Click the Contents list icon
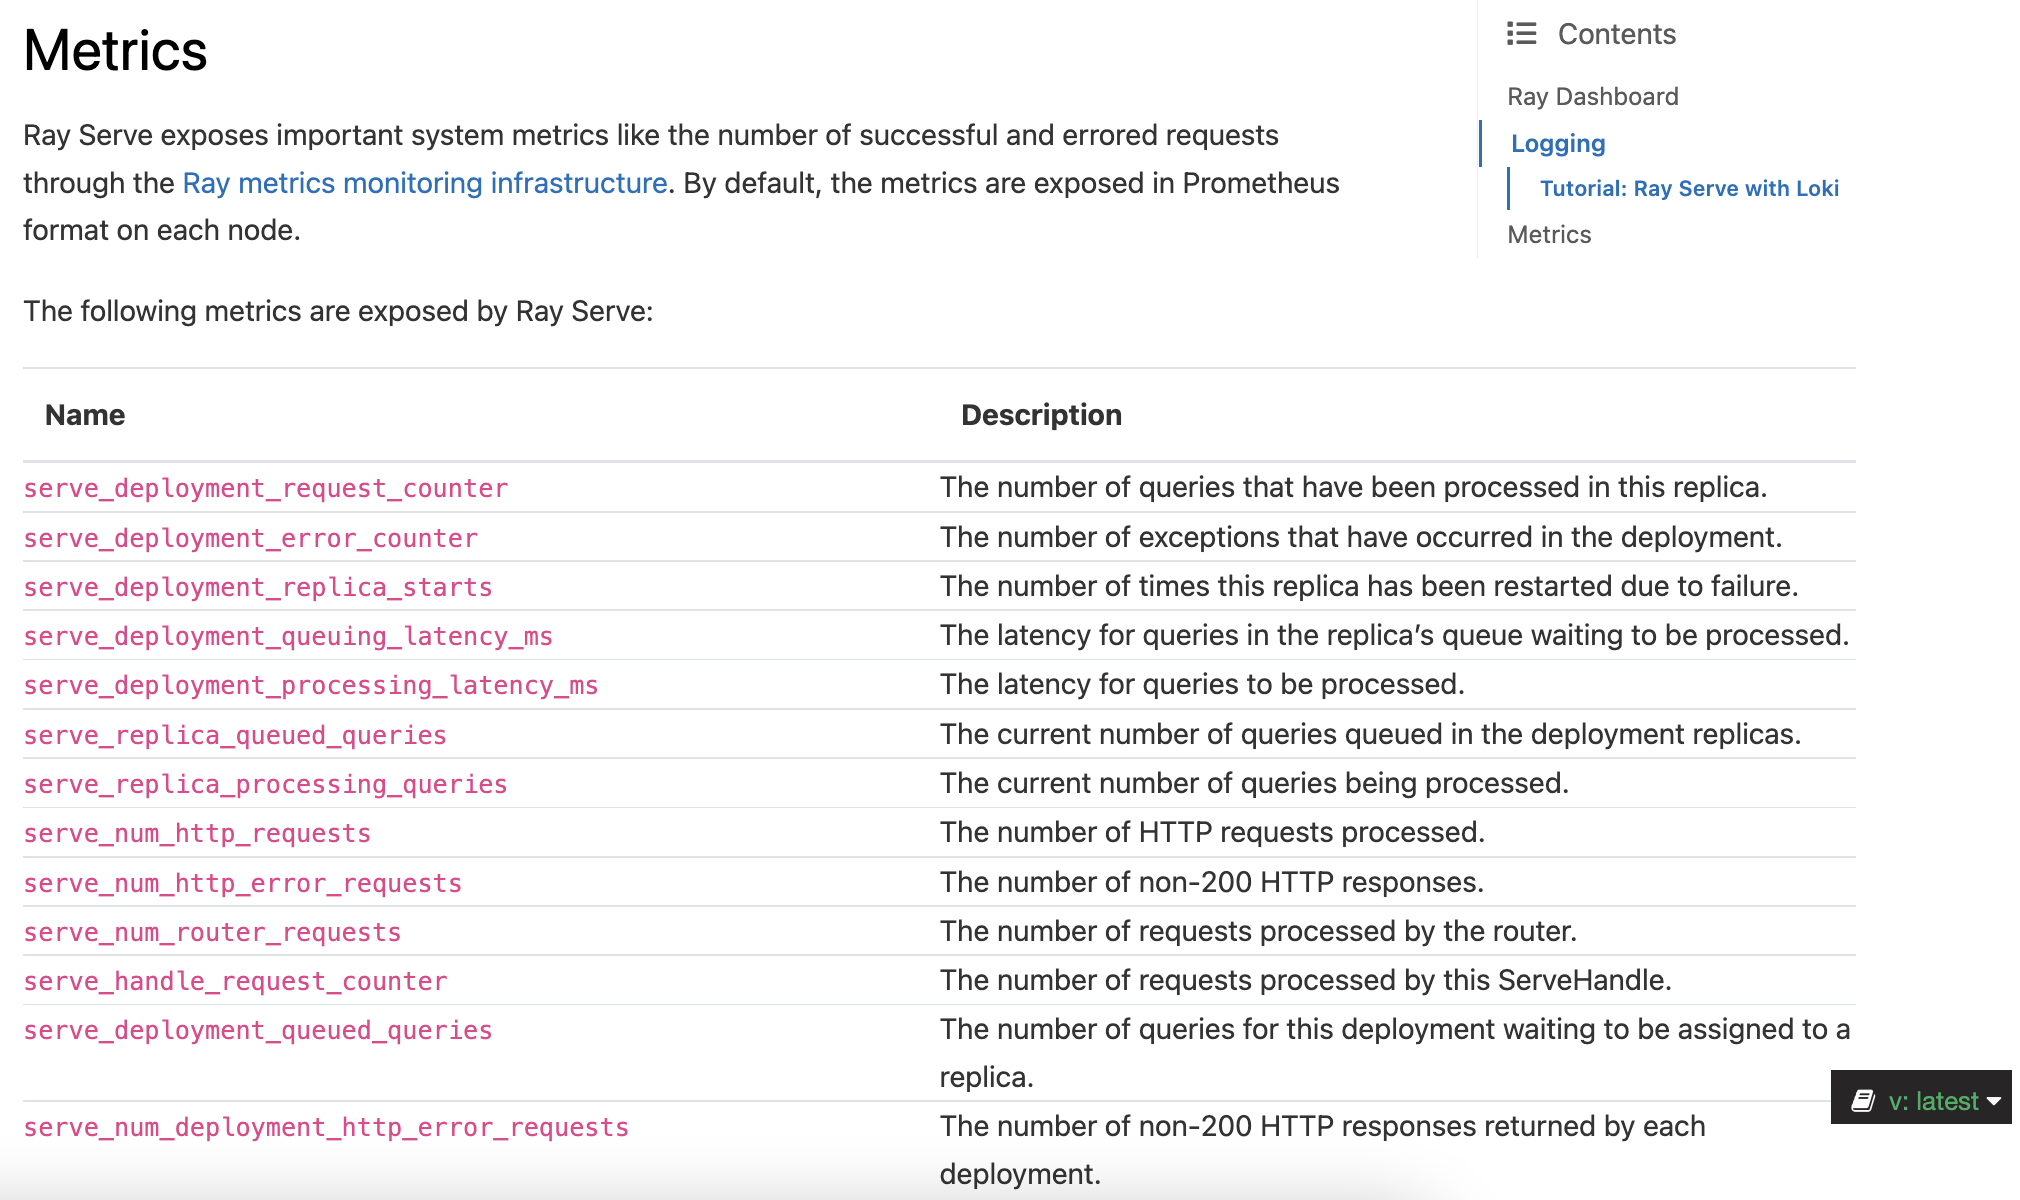 point(1521,34)
